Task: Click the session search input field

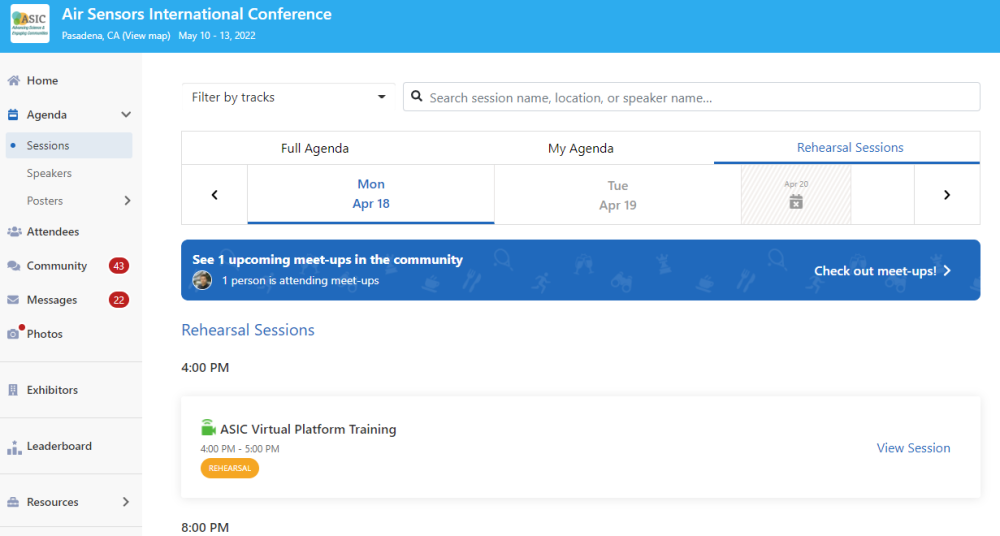Action: [691, 97]
